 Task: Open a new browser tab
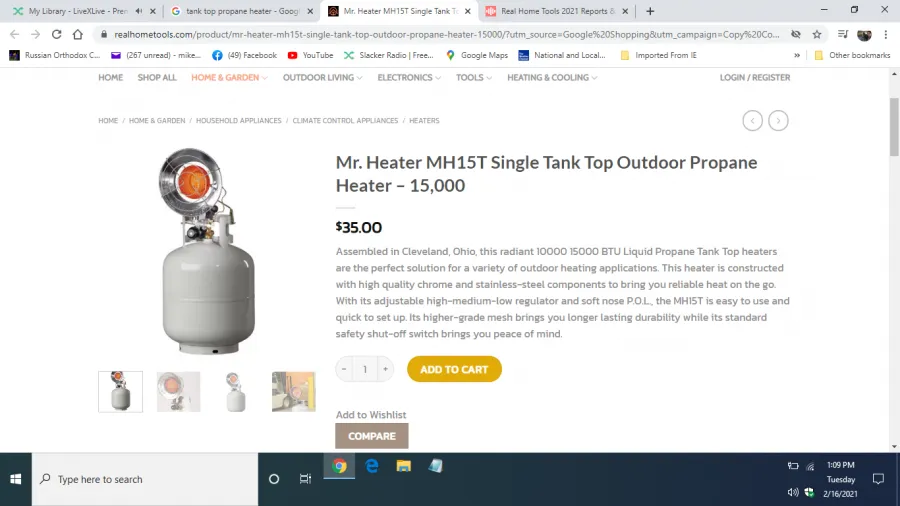click(650, 11)
